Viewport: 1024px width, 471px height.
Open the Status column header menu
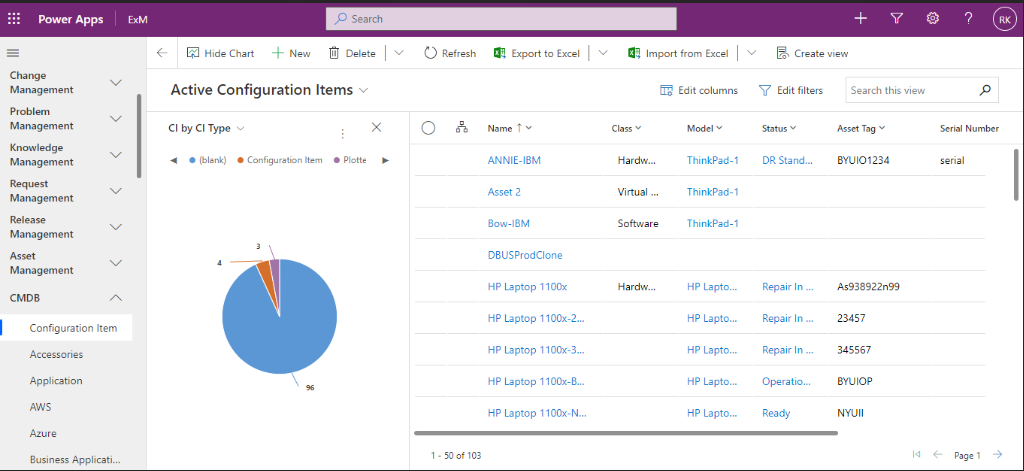pos(779,129)
